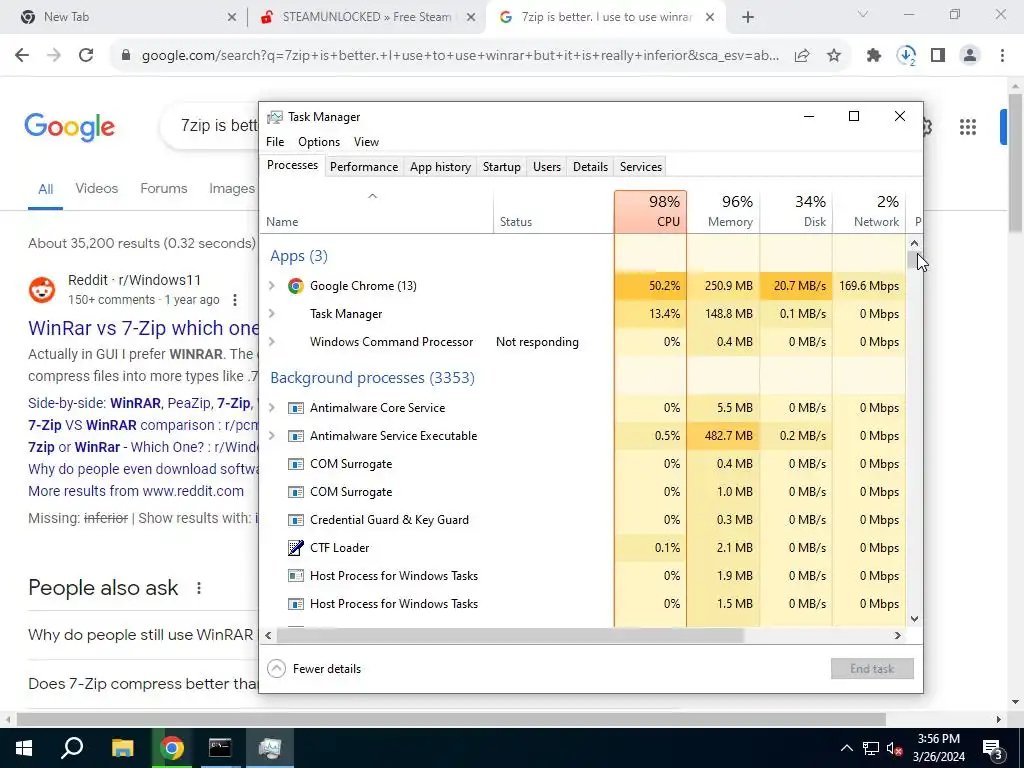The image size is (1024, 768).
Task: Open WinRar vs 7-Zip Reddit result link
Action: 144,328
